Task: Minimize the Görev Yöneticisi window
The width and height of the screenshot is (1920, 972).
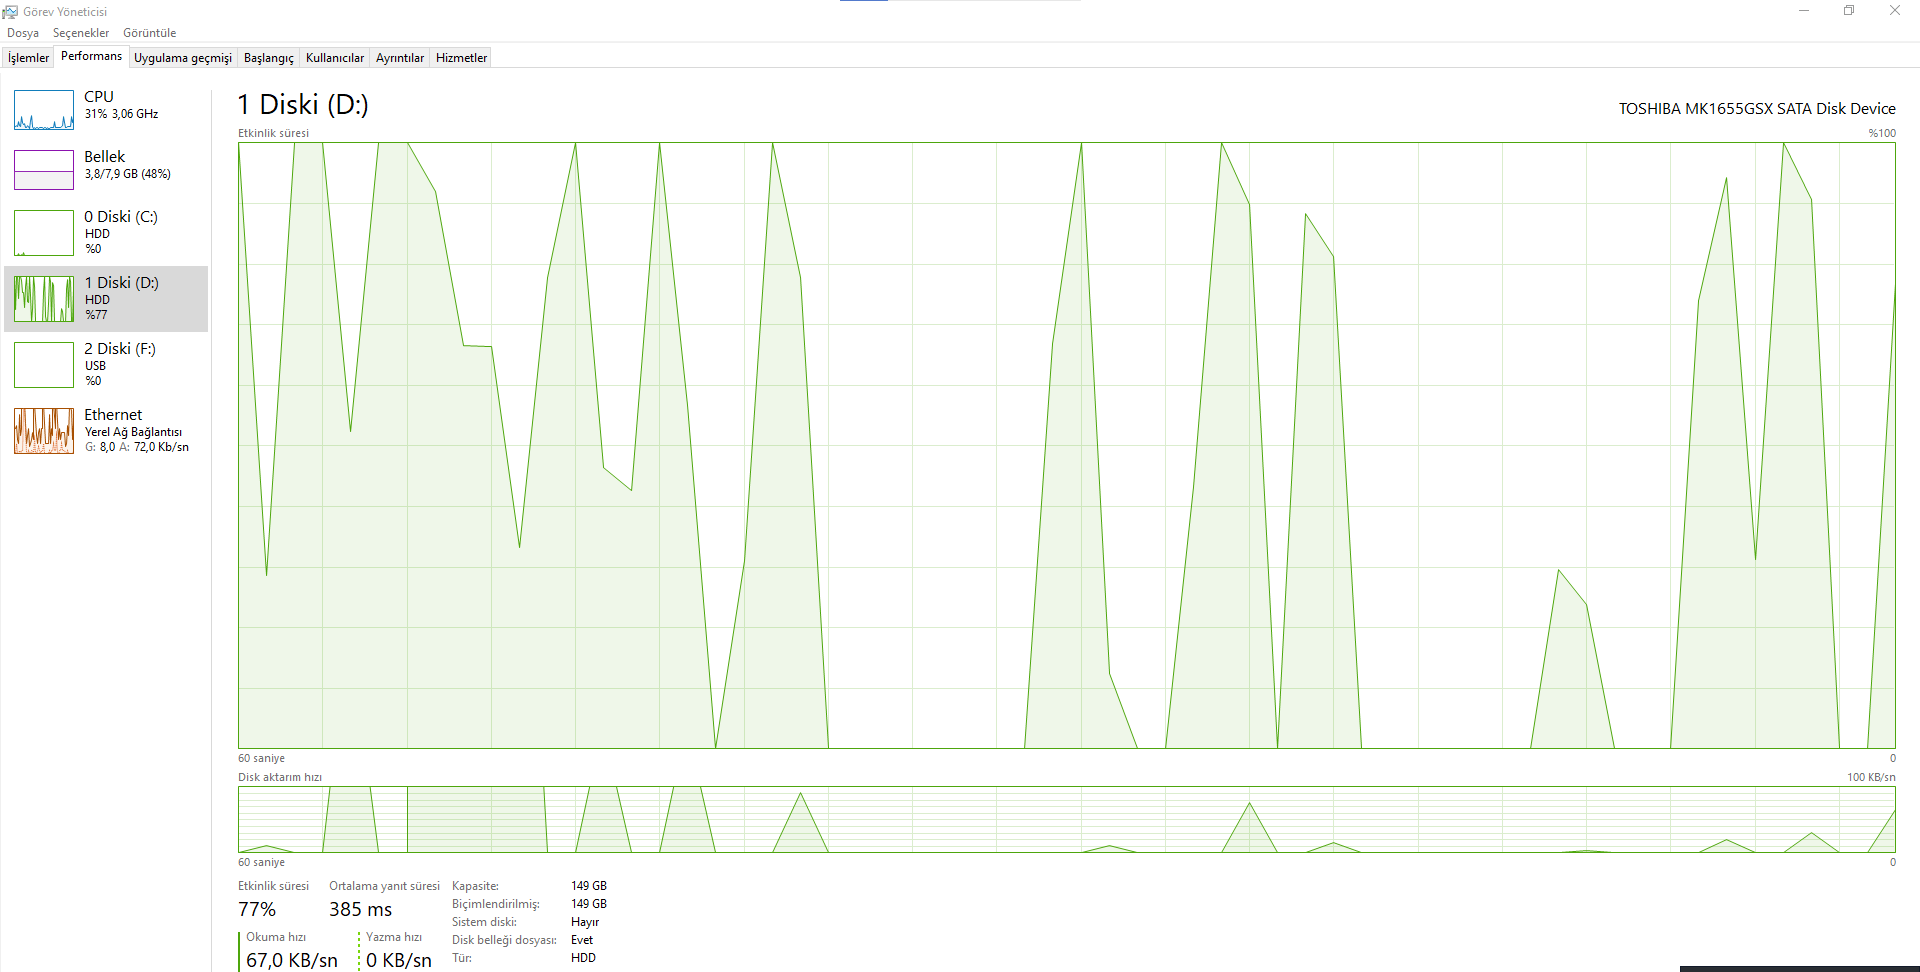Action: click(1804, 11)
